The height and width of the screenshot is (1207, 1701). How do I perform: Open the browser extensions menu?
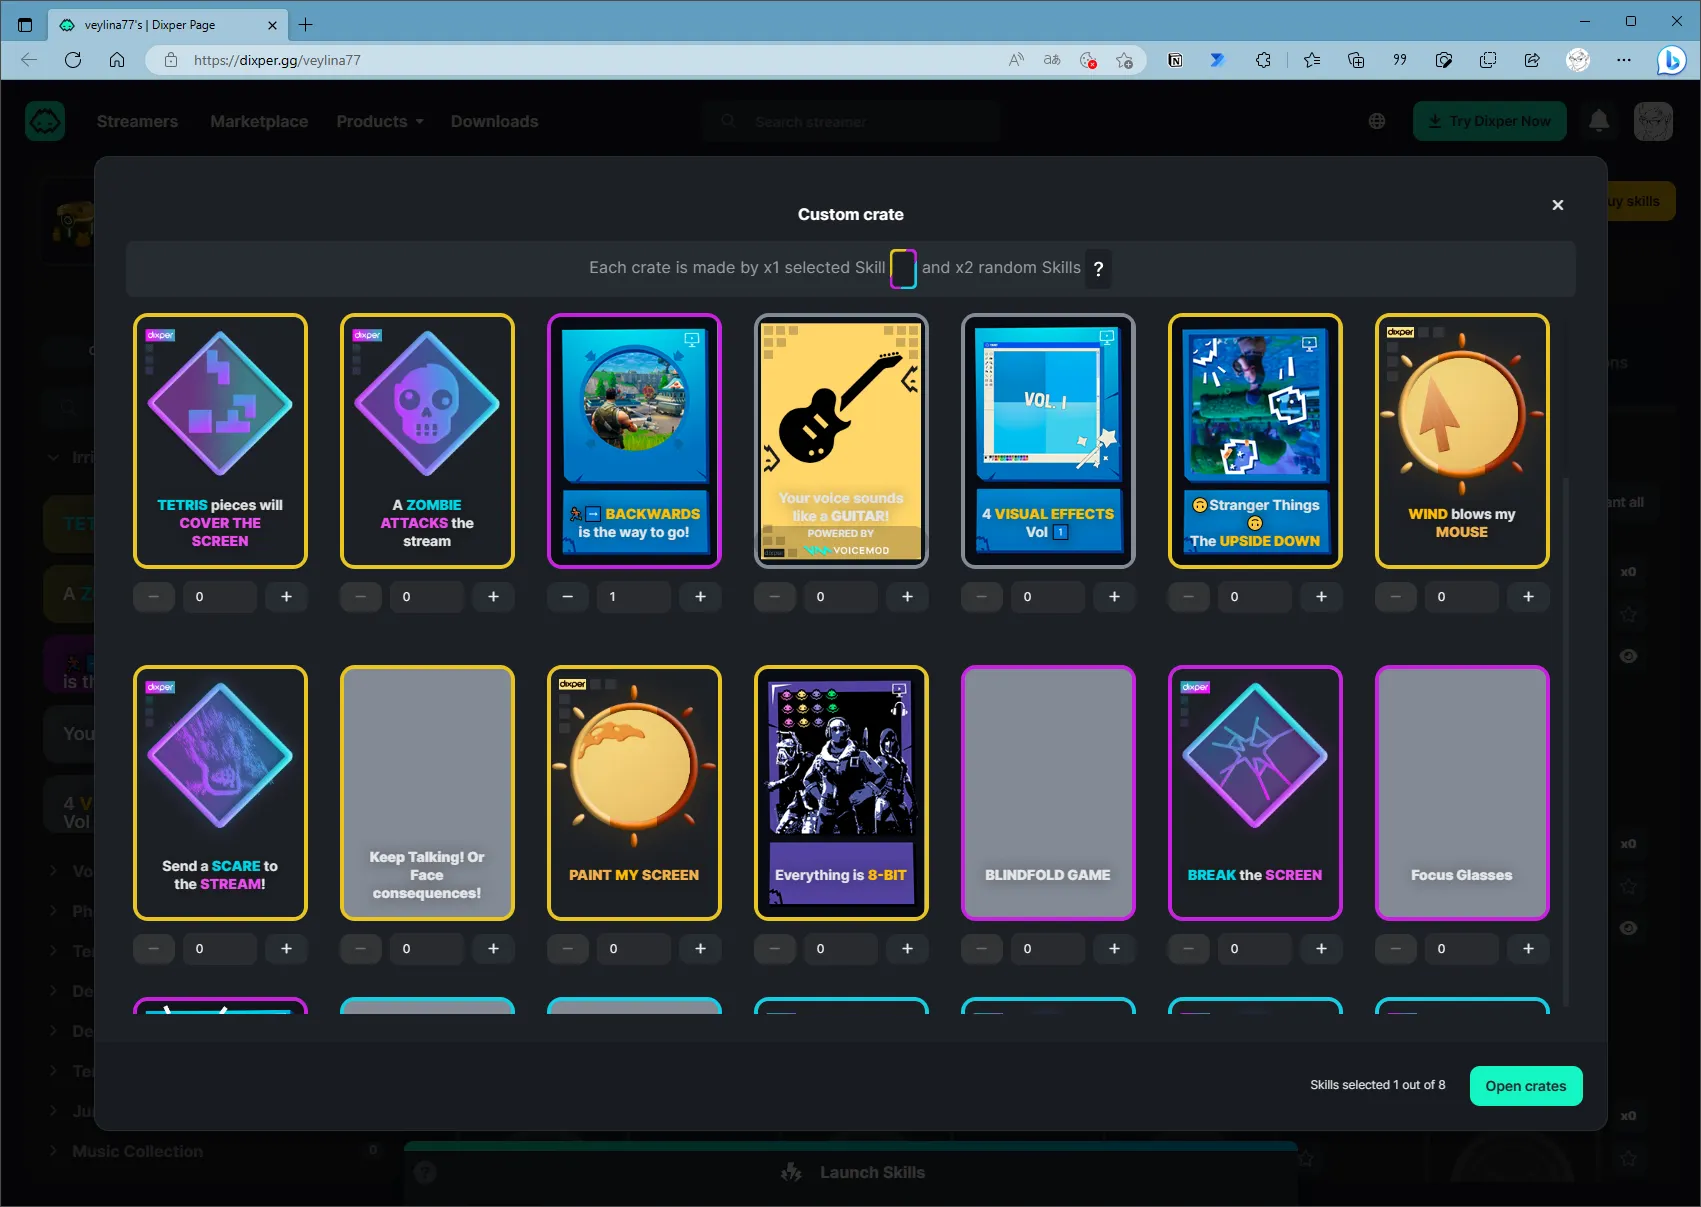(1263, 60)
